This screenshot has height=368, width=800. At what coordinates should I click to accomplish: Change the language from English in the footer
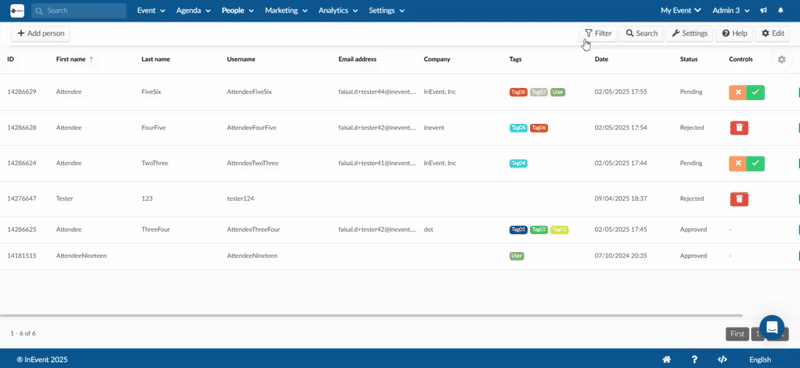click(760, 359)
